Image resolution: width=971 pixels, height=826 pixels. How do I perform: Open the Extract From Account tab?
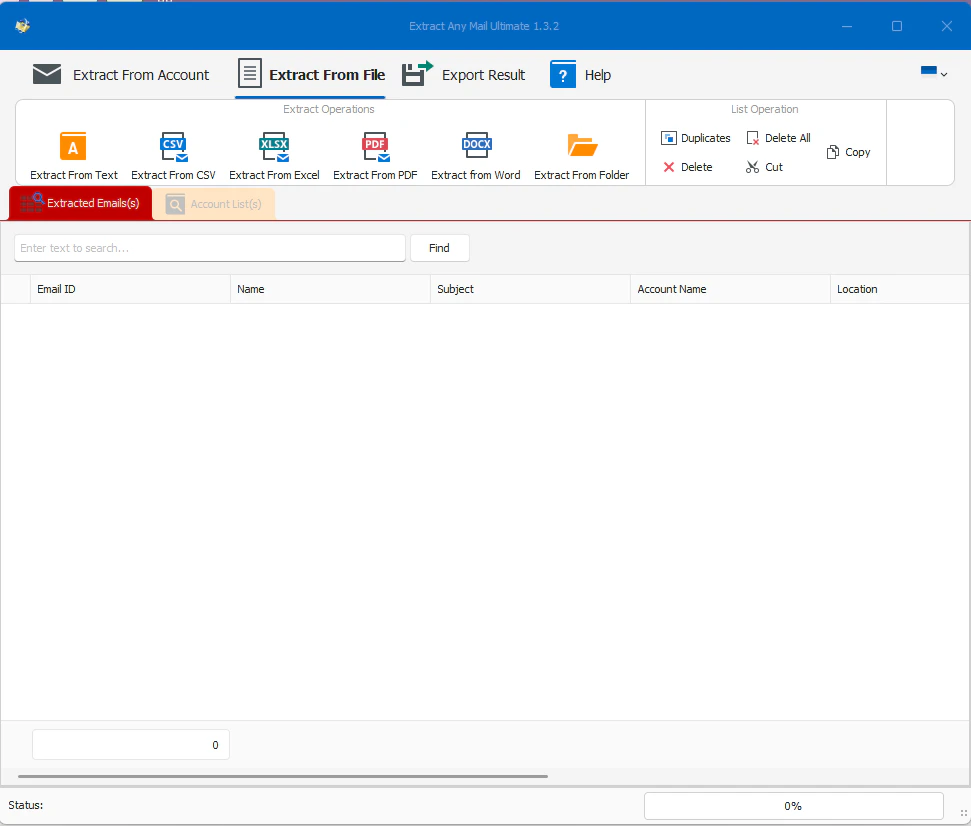click(x=121, y=75)
